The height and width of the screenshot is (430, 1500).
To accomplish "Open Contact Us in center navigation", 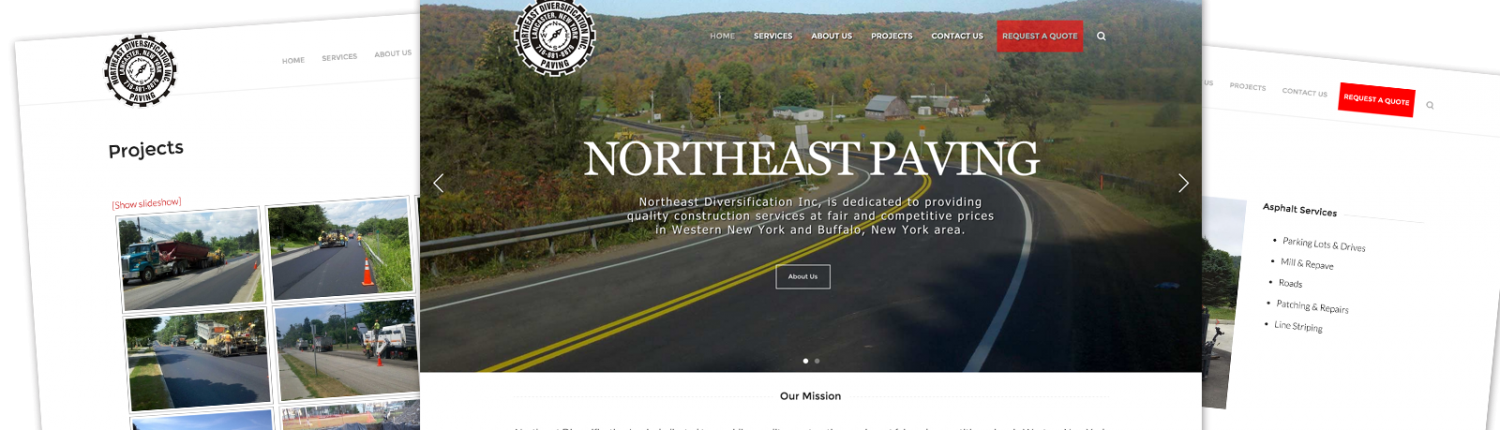I will point(957,36).
